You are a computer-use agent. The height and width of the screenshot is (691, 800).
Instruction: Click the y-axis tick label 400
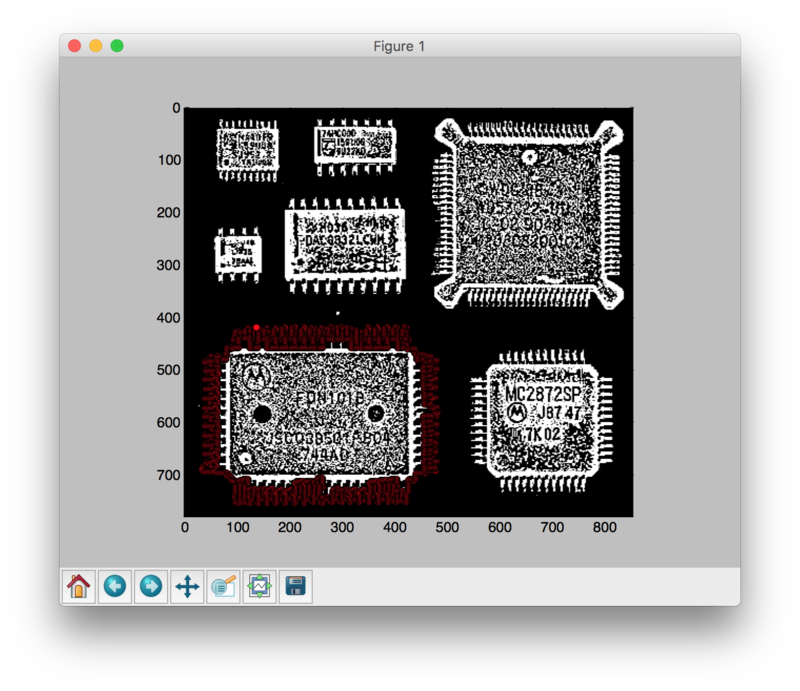pyautogui.click(x=169, y=318)
